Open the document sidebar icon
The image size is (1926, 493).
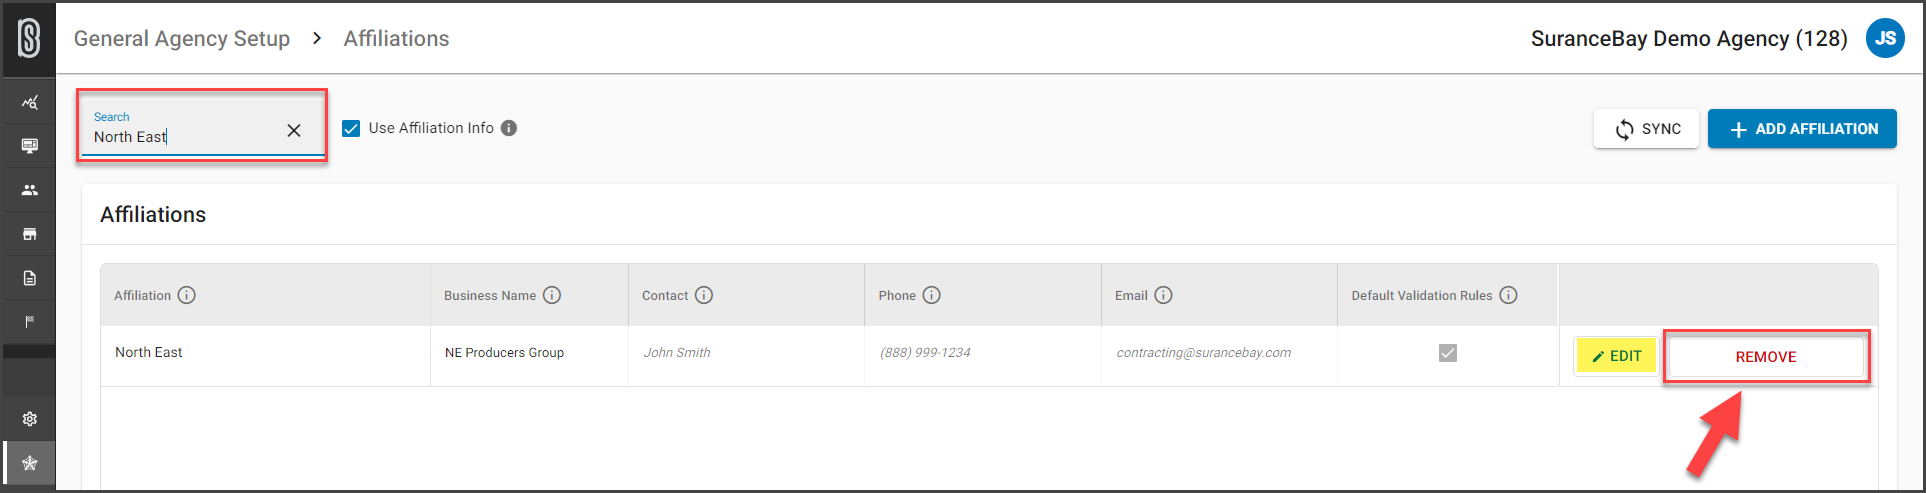tap(30, 278)
